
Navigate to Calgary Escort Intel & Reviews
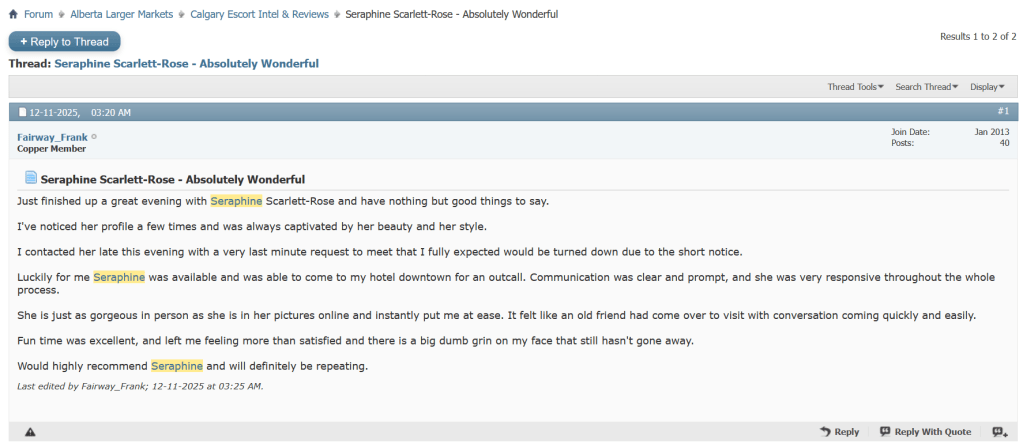(x=260, y=14)
